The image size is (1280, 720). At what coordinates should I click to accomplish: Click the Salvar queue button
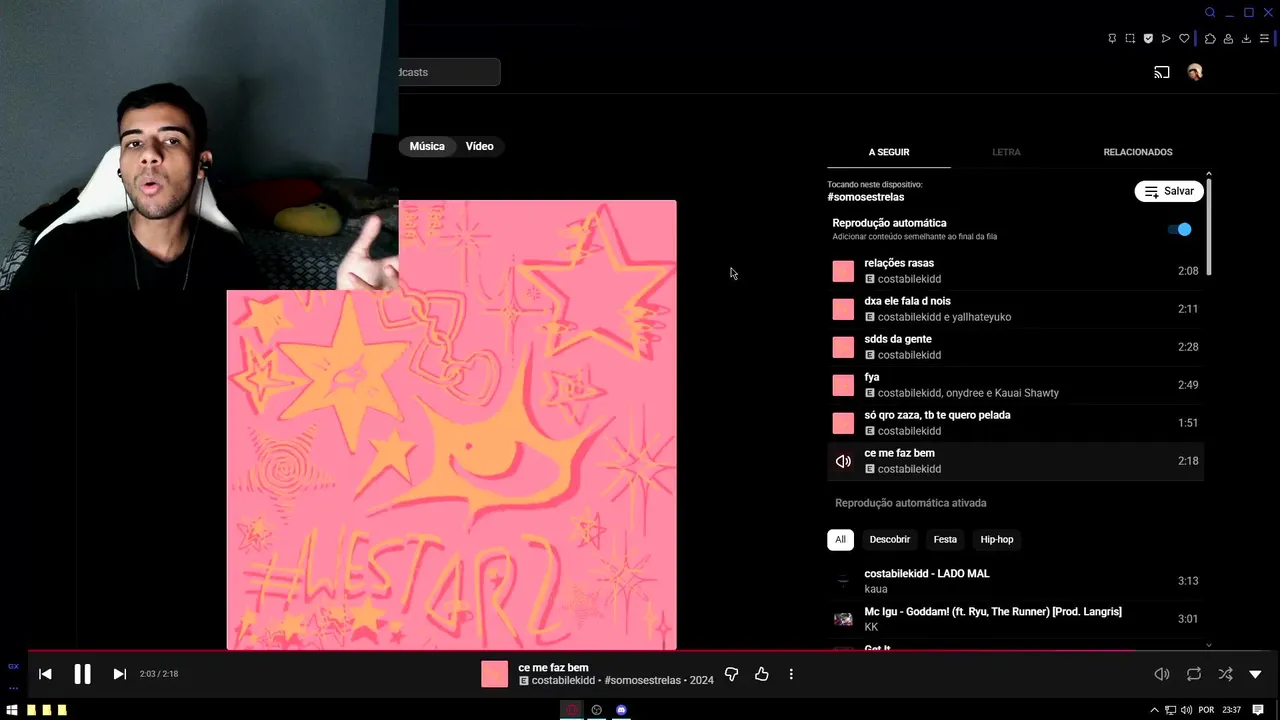(x=1169, y=191)
